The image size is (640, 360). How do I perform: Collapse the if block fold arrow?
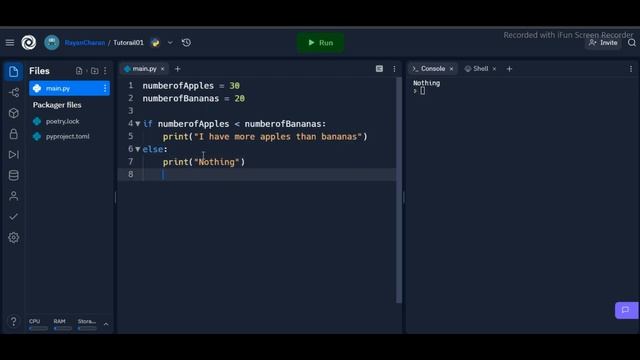(138, 124)
